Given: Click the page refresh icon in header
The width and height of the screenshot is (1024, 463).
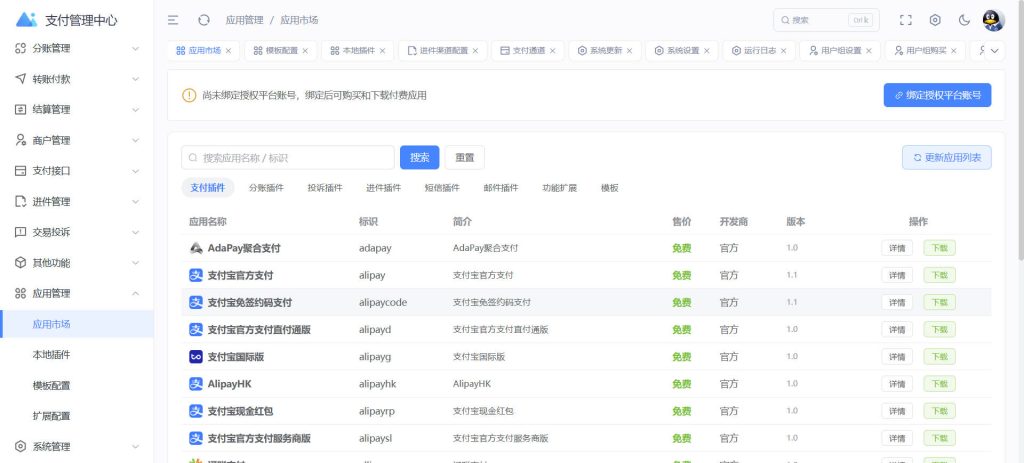Looking at the screenshot, I should click(204, 20).
